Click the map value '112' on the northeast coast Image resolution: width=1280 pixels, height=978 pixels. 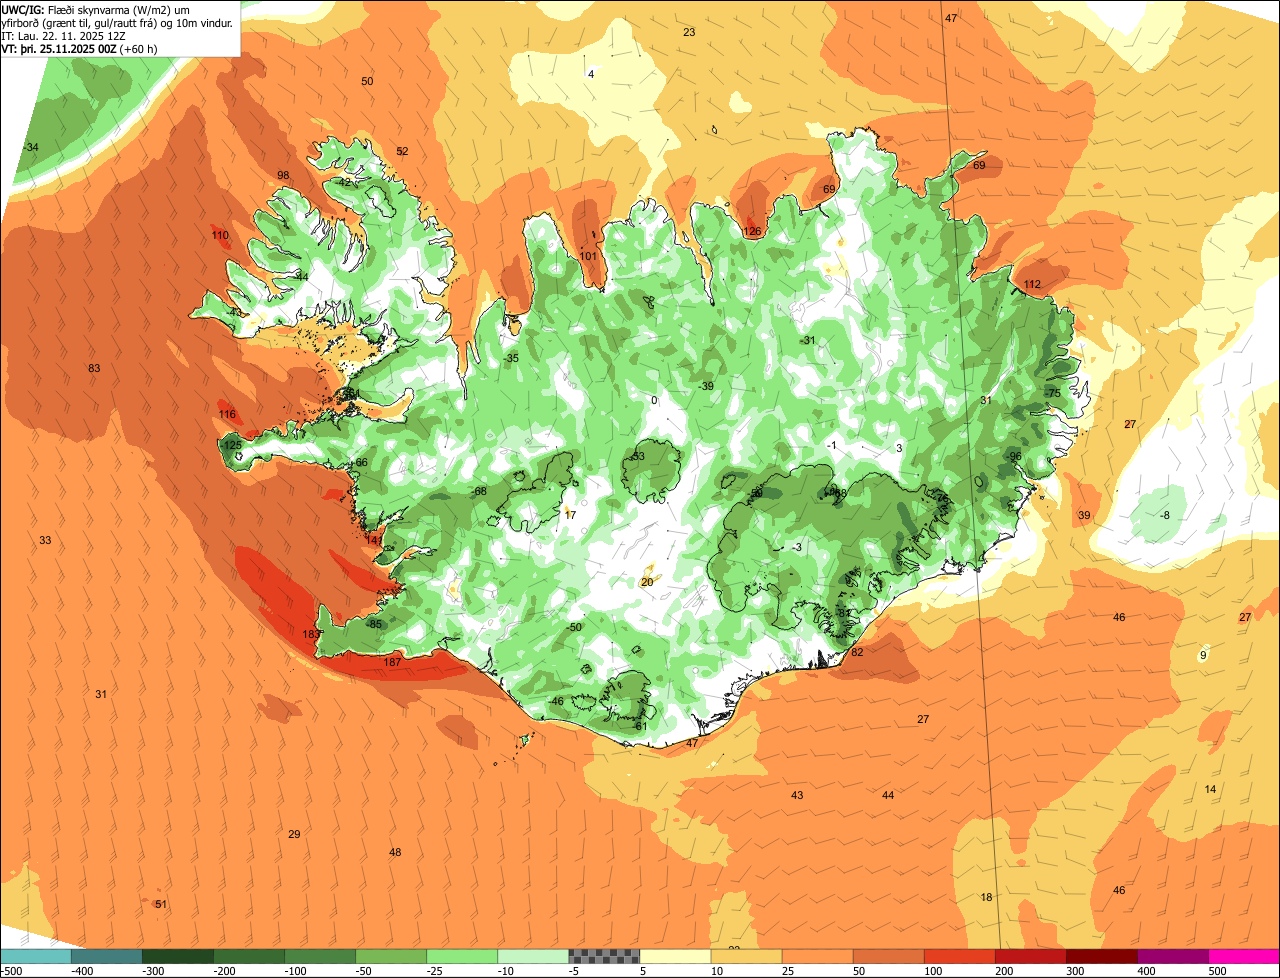point(1032,285)
